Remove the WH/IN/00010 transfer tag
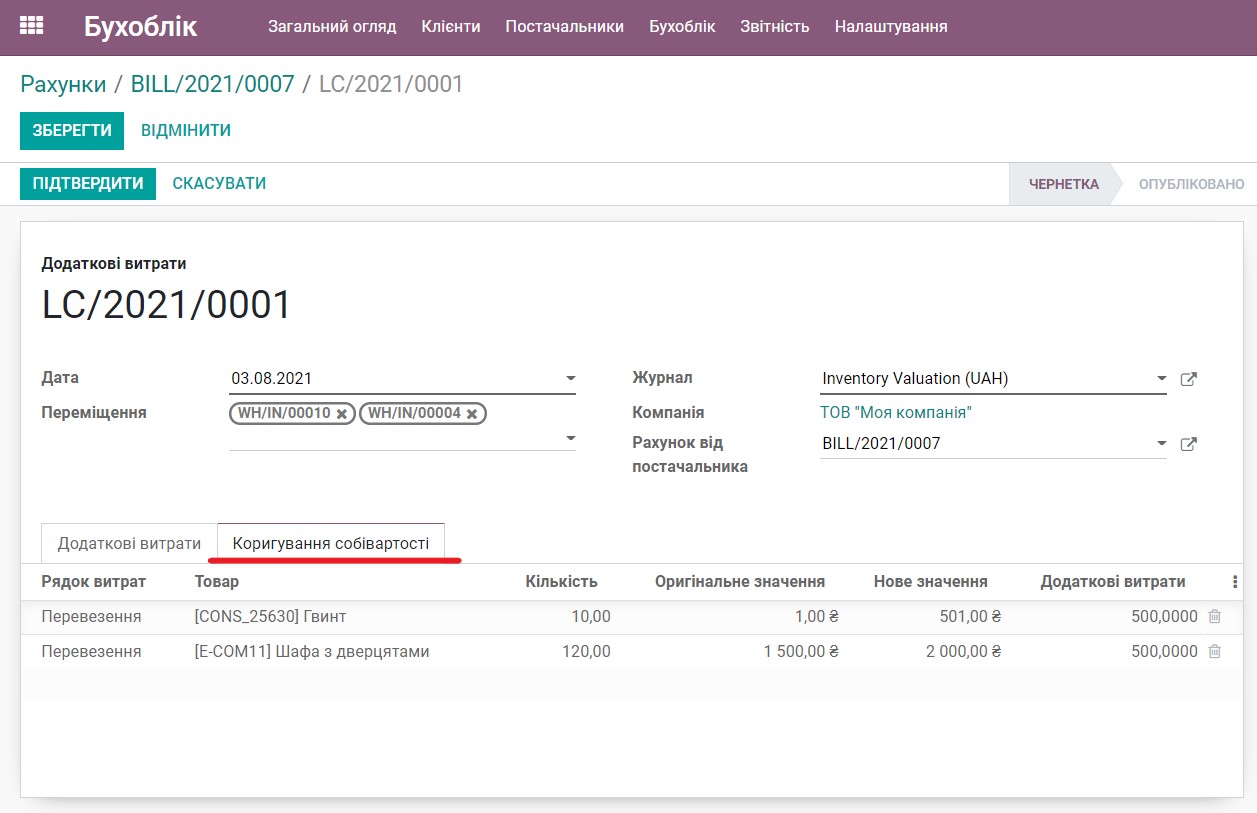The width and height of the screenshot is (1257, 813). pos(343,413)
